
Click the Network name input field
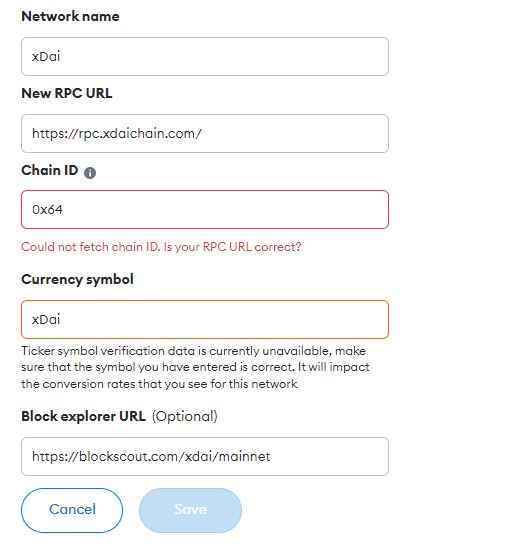point(205,57)
